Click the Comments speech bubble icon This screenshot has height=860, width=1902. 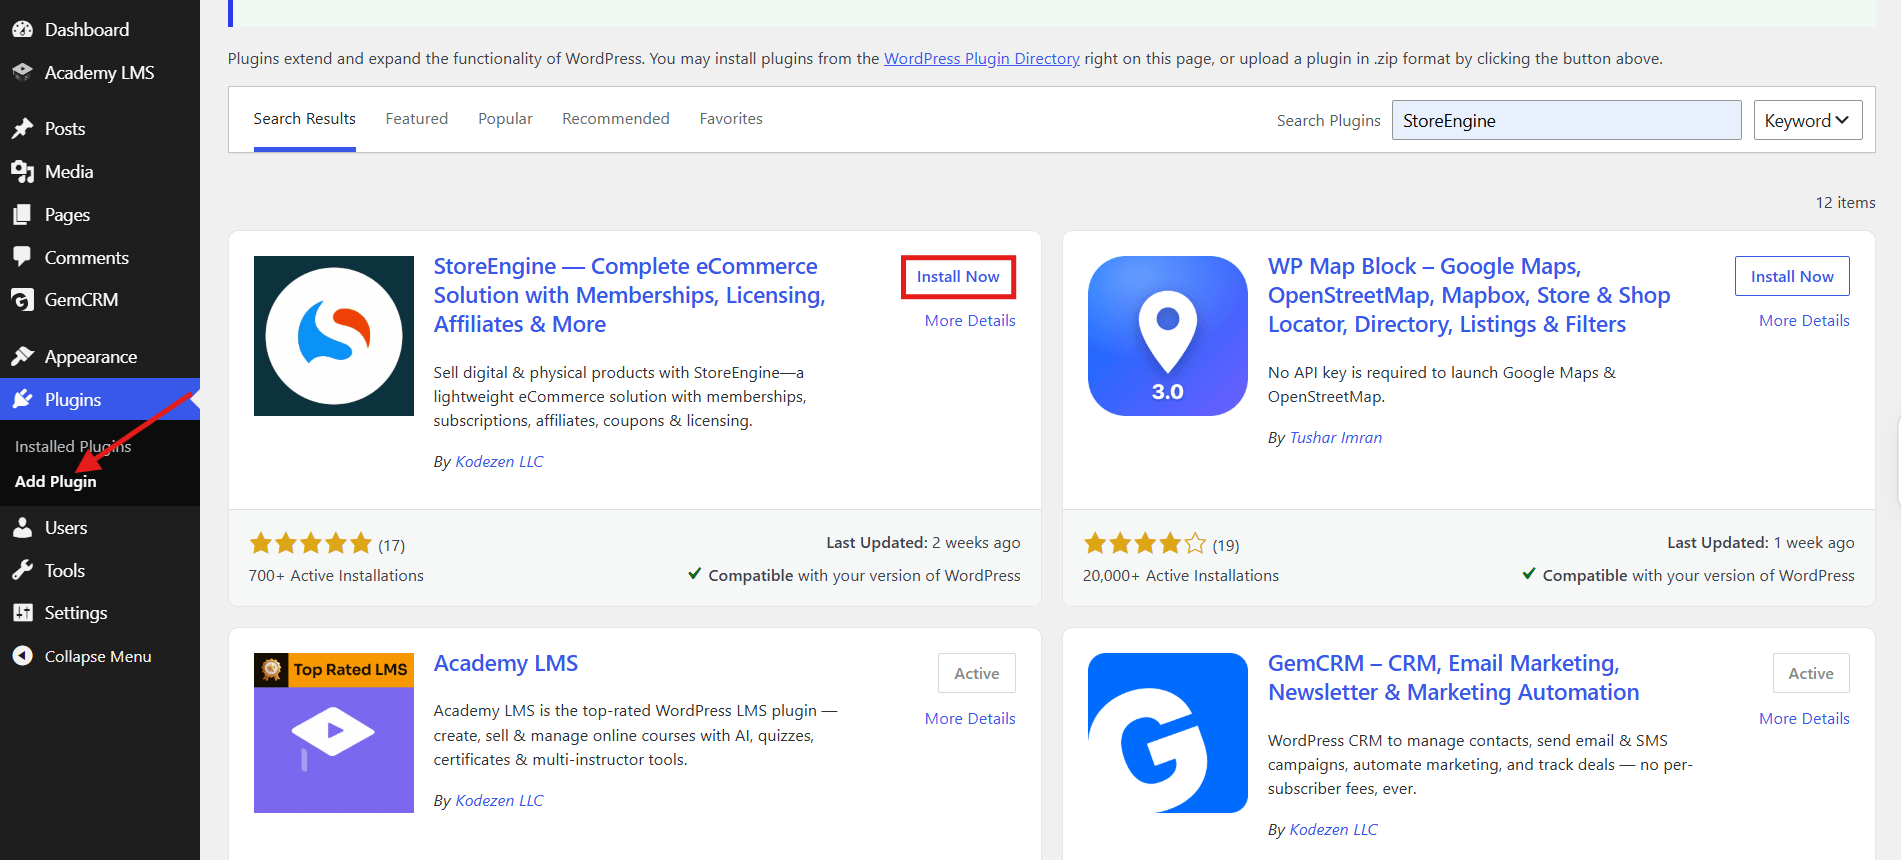[22, 257]
